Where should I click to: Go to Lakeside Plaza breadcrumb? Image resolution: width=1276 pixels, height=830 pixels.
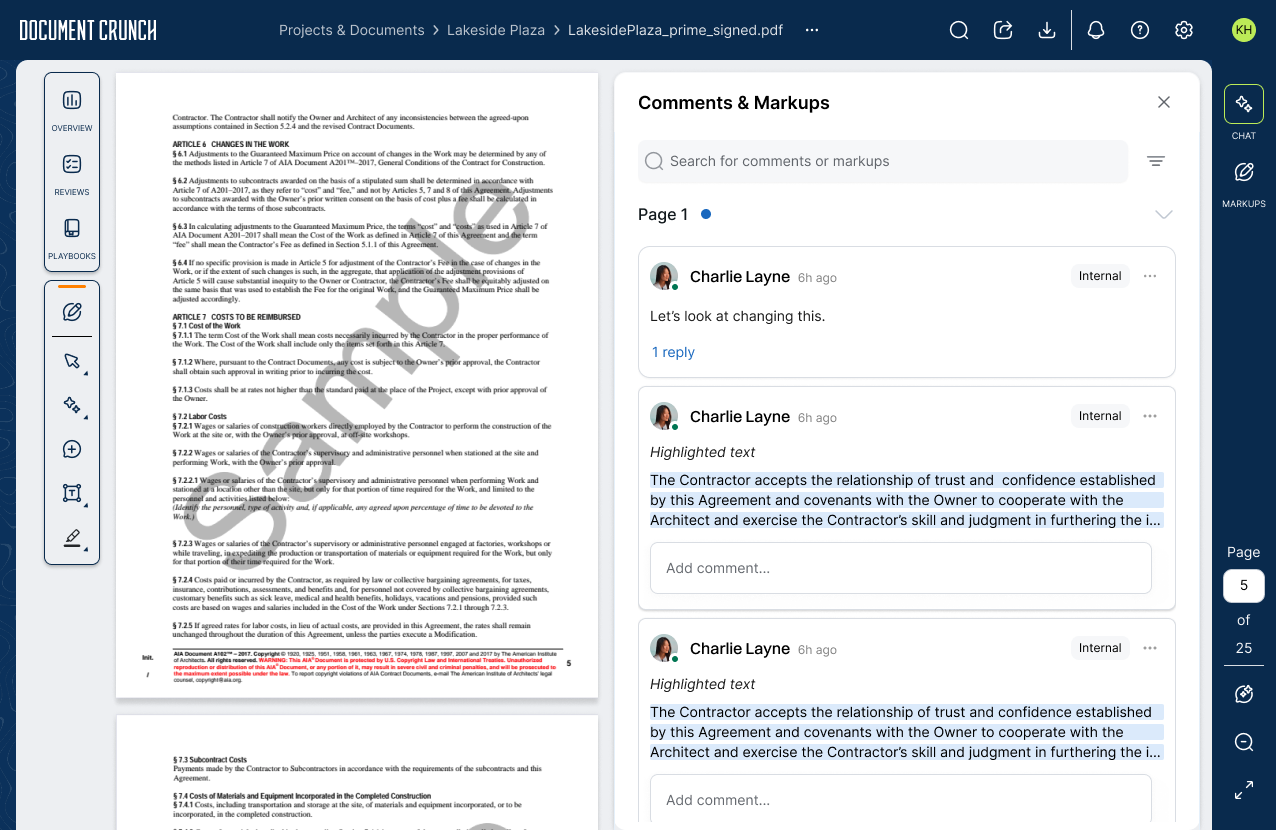(496, 30)
